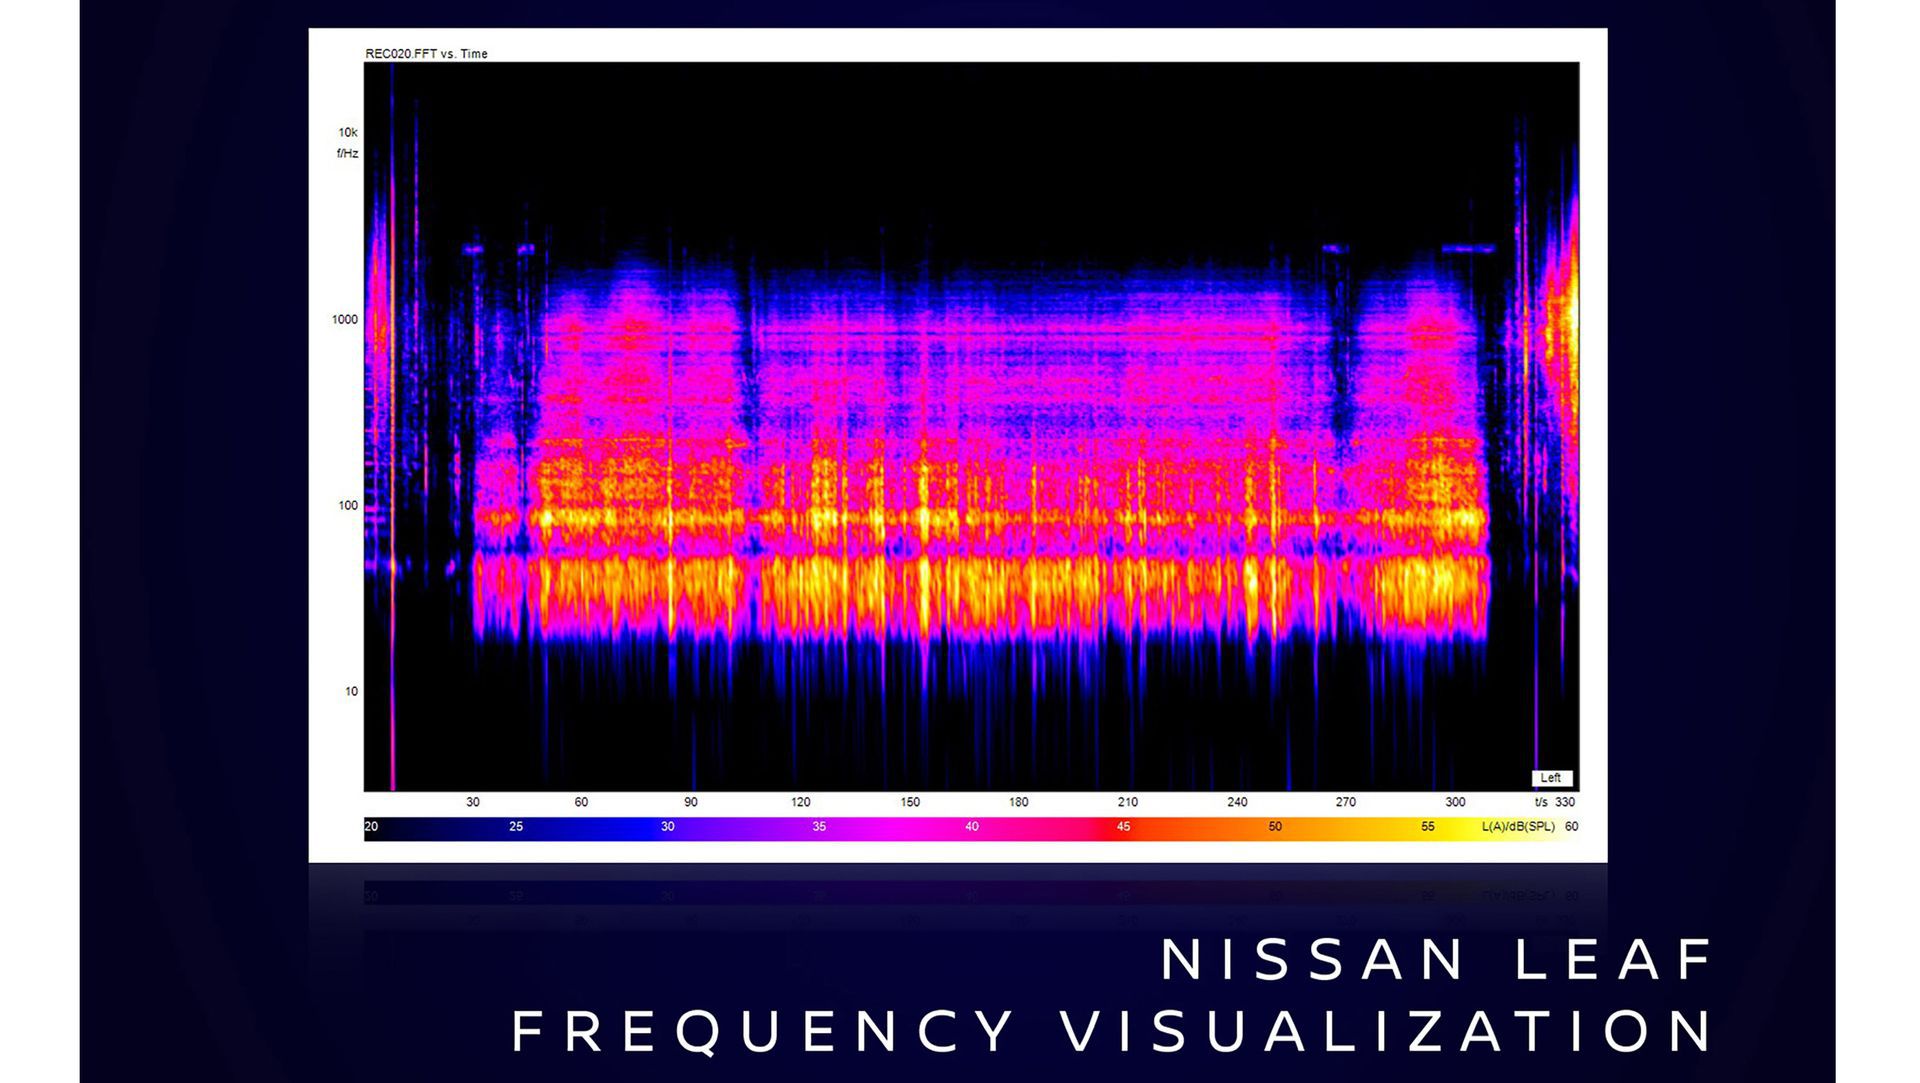Click the '300' time axis tick label

[x=1455, y=802]
